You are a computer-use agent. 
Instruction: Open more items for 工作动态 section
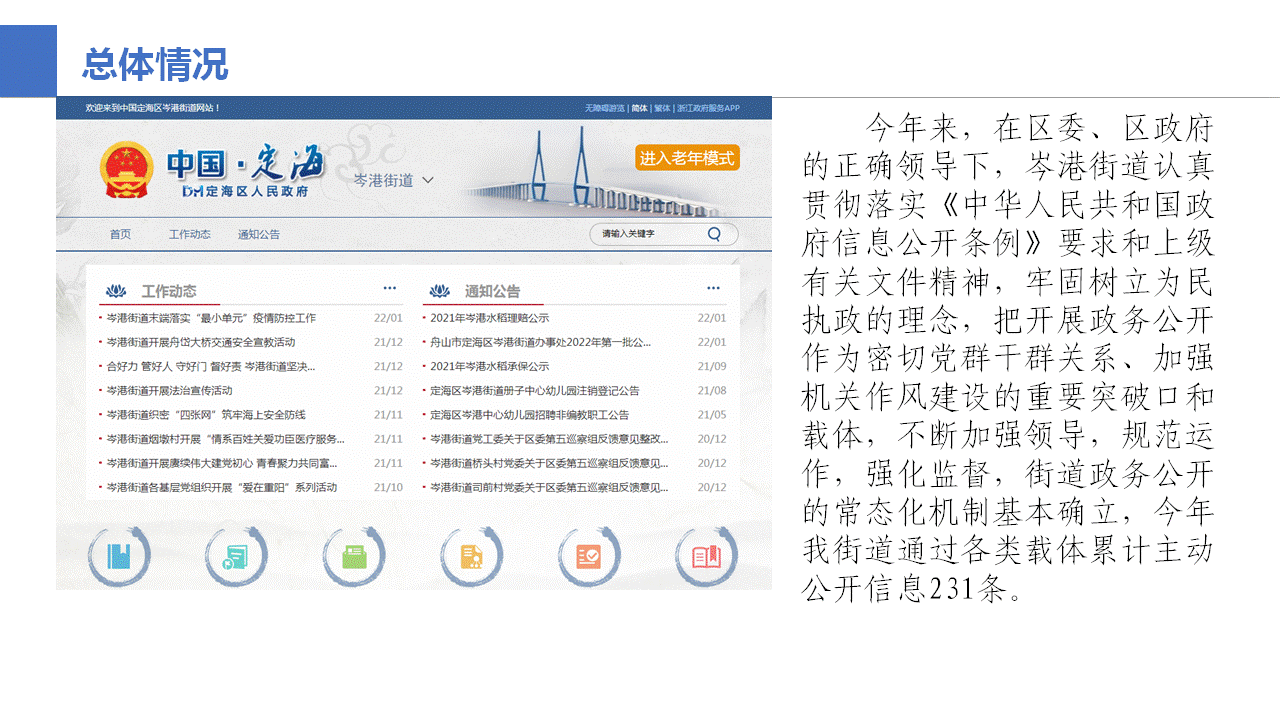click(390, 289)
